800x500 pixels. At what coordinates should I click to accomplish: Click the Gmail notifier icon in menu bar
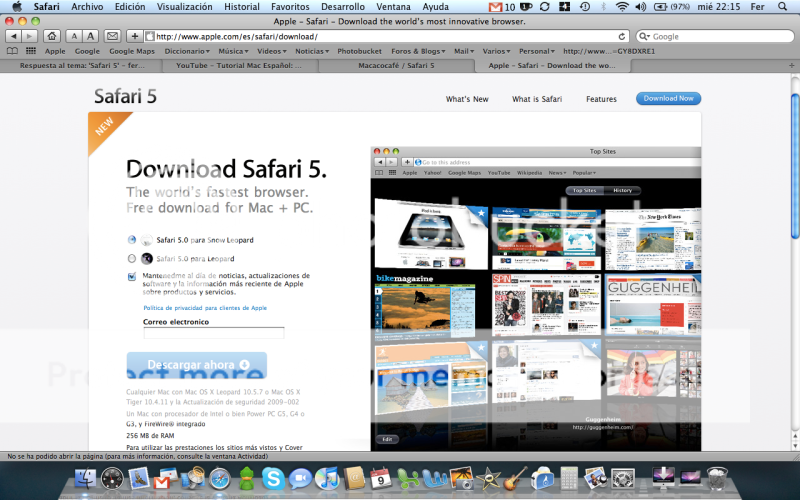pyautogui.click(x=496, y=6)
